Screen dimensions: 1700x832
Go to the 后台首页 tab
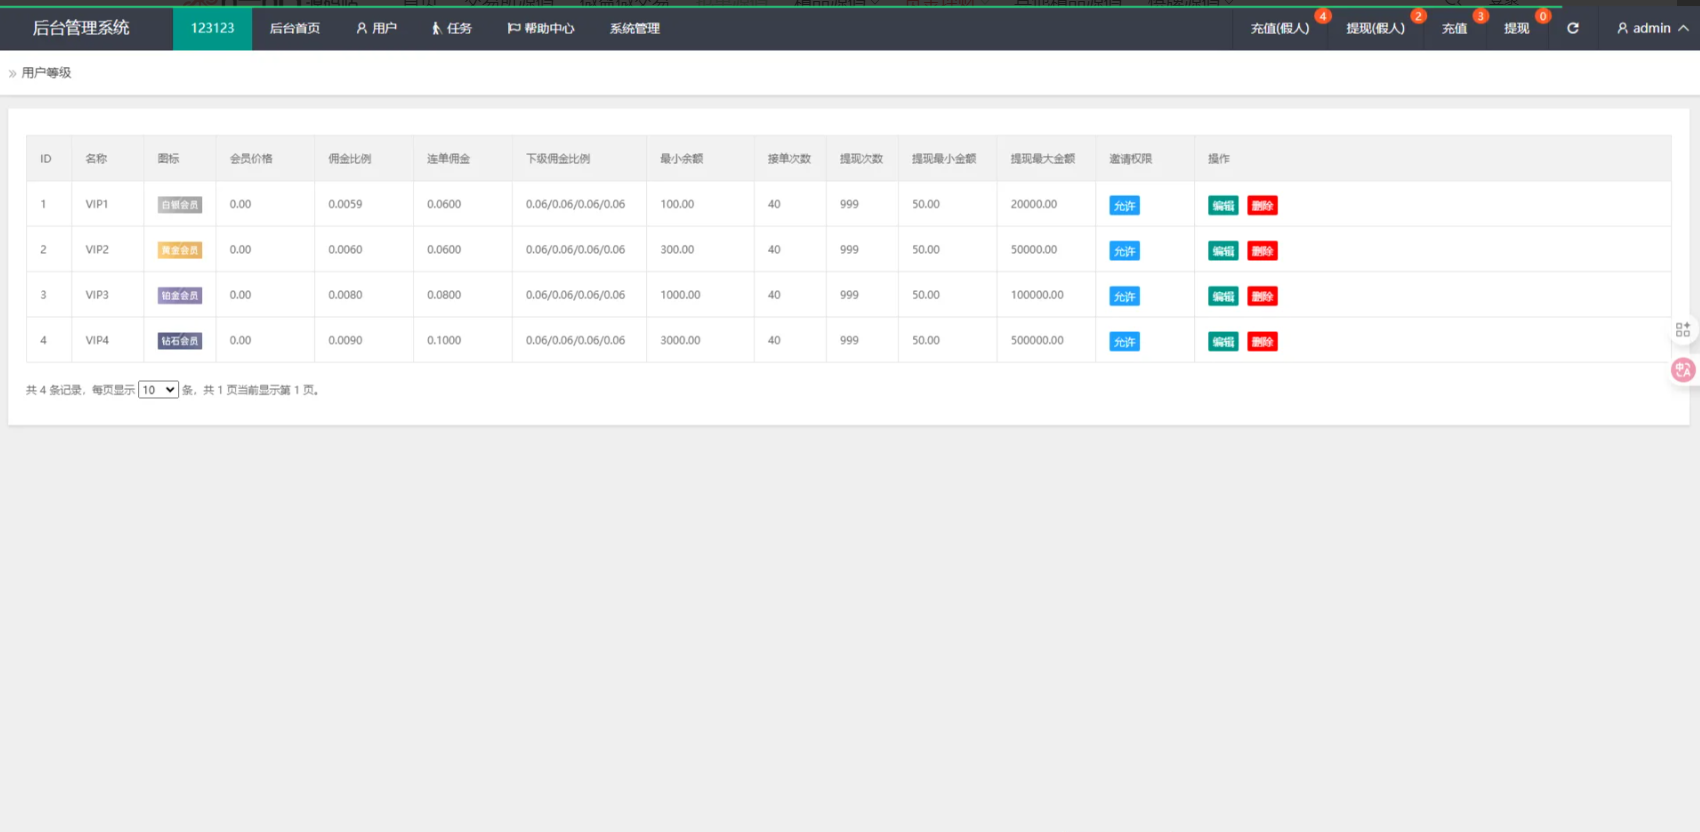point(295,28)
